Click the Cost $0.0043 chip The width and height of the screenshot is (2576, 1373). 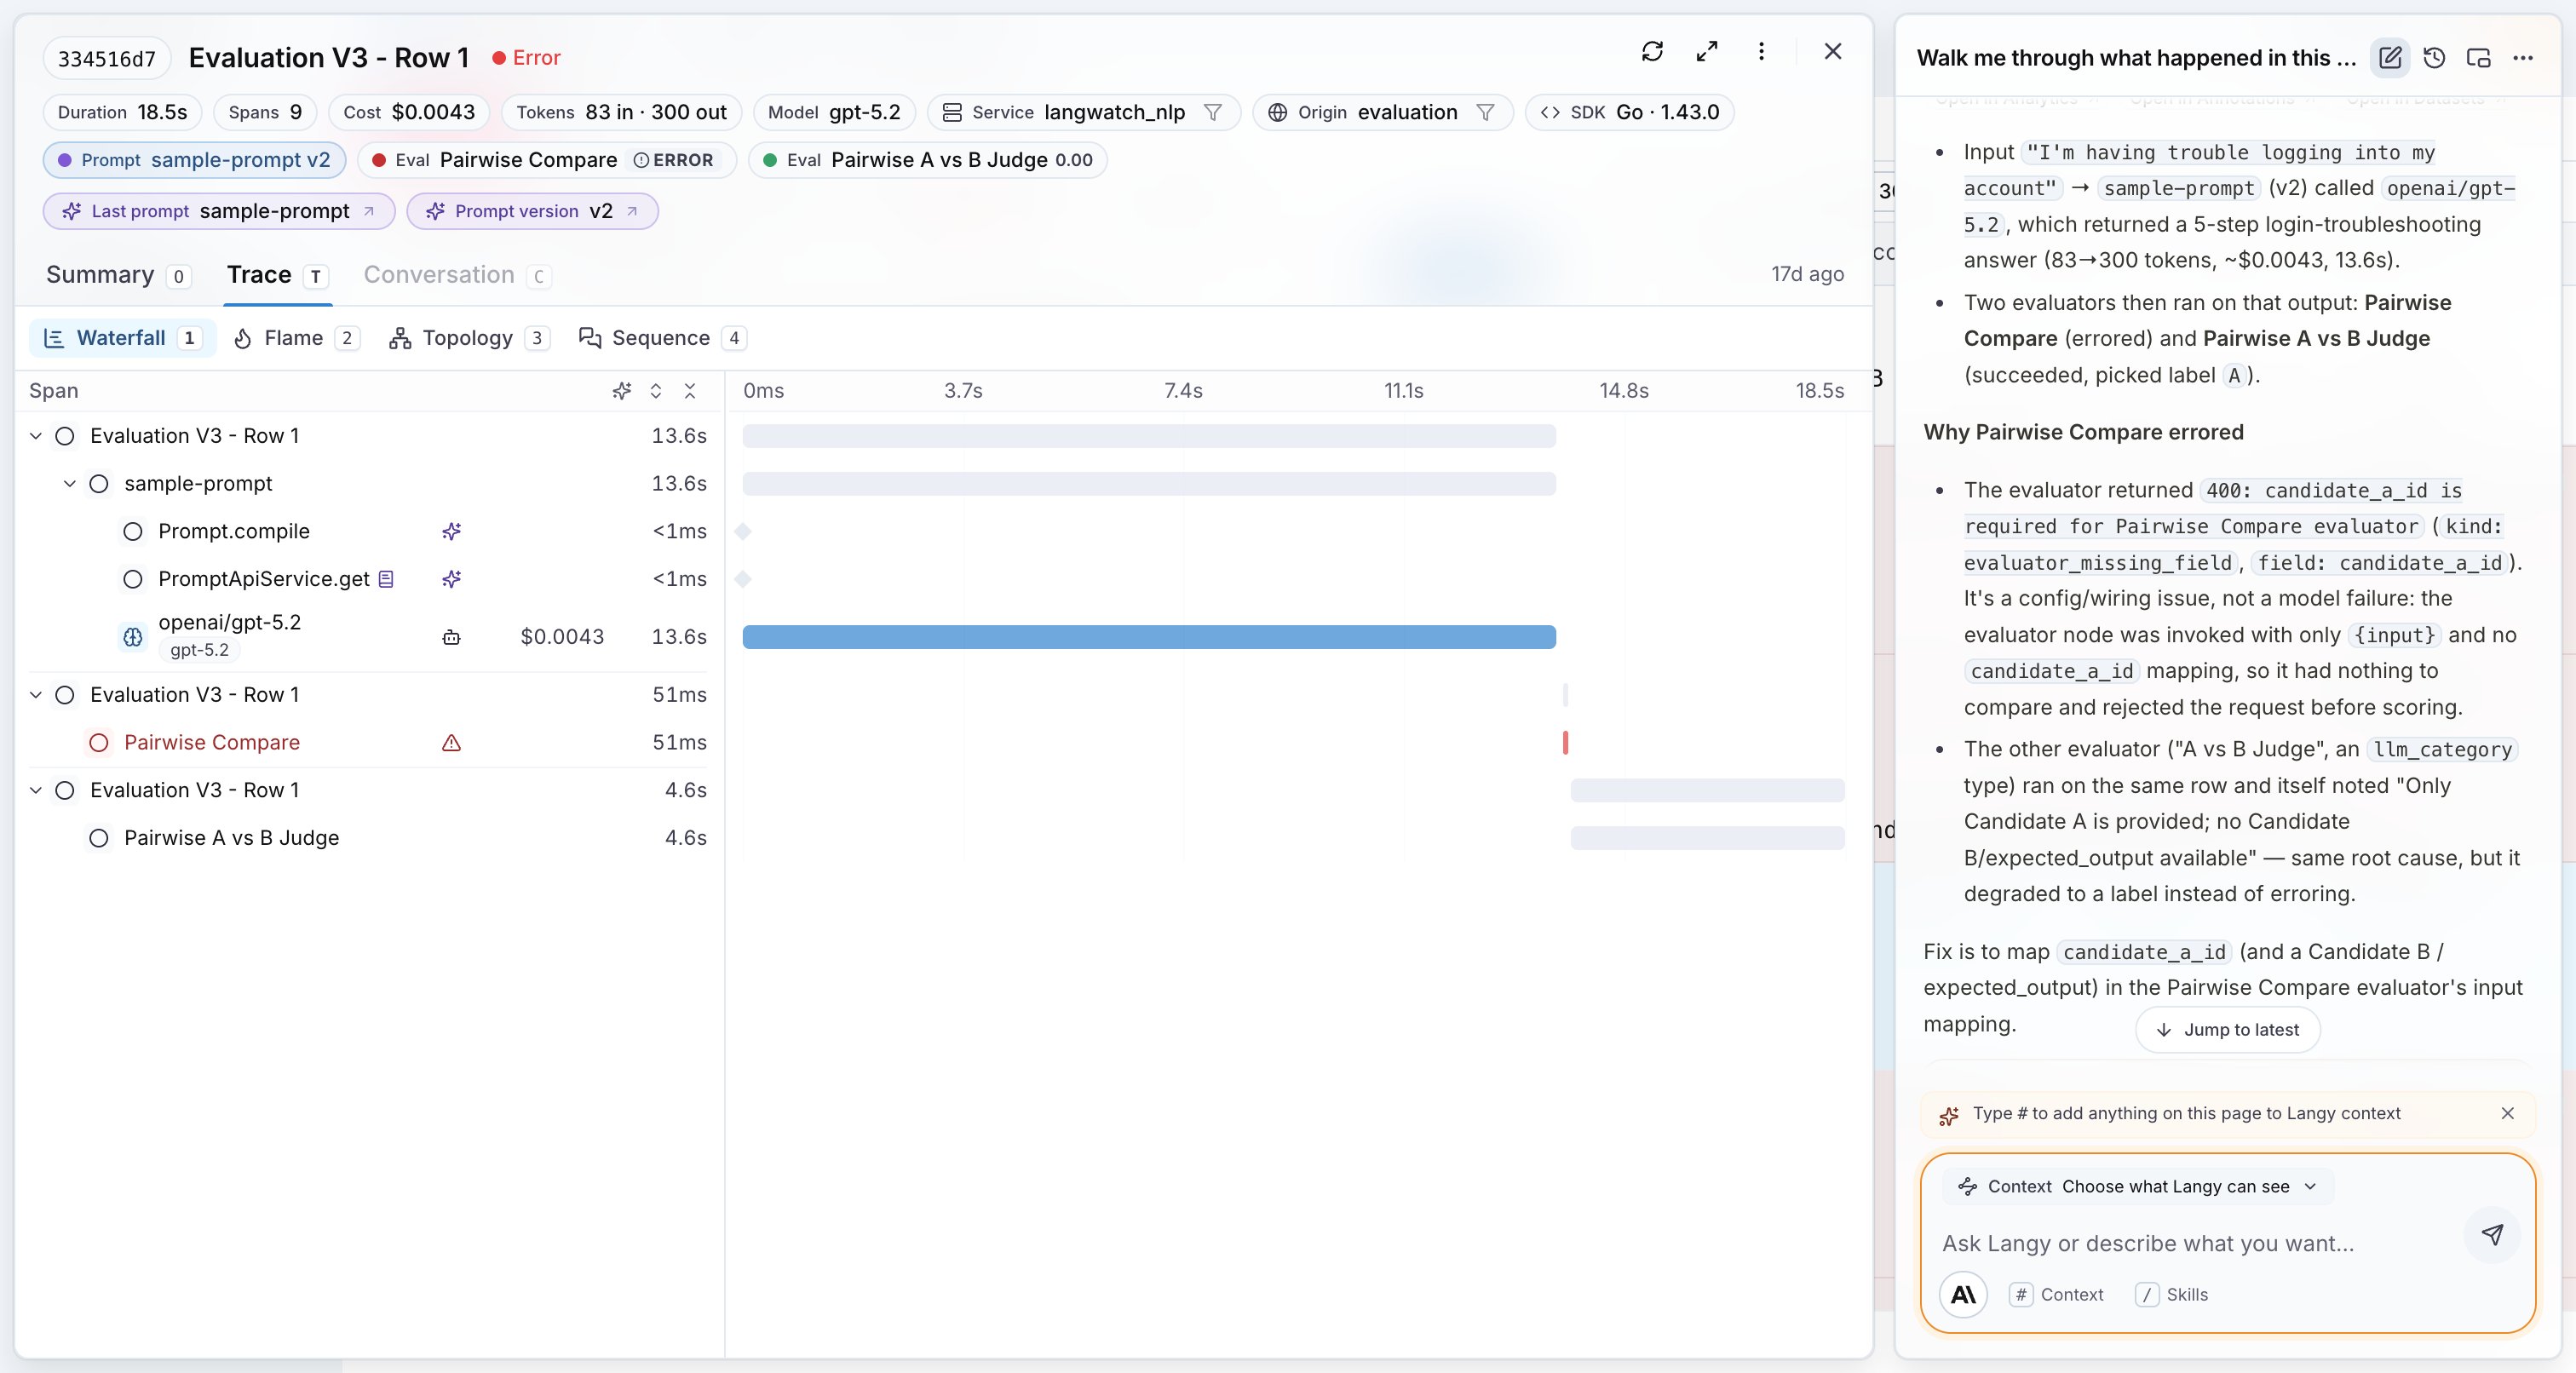[409, 112]
